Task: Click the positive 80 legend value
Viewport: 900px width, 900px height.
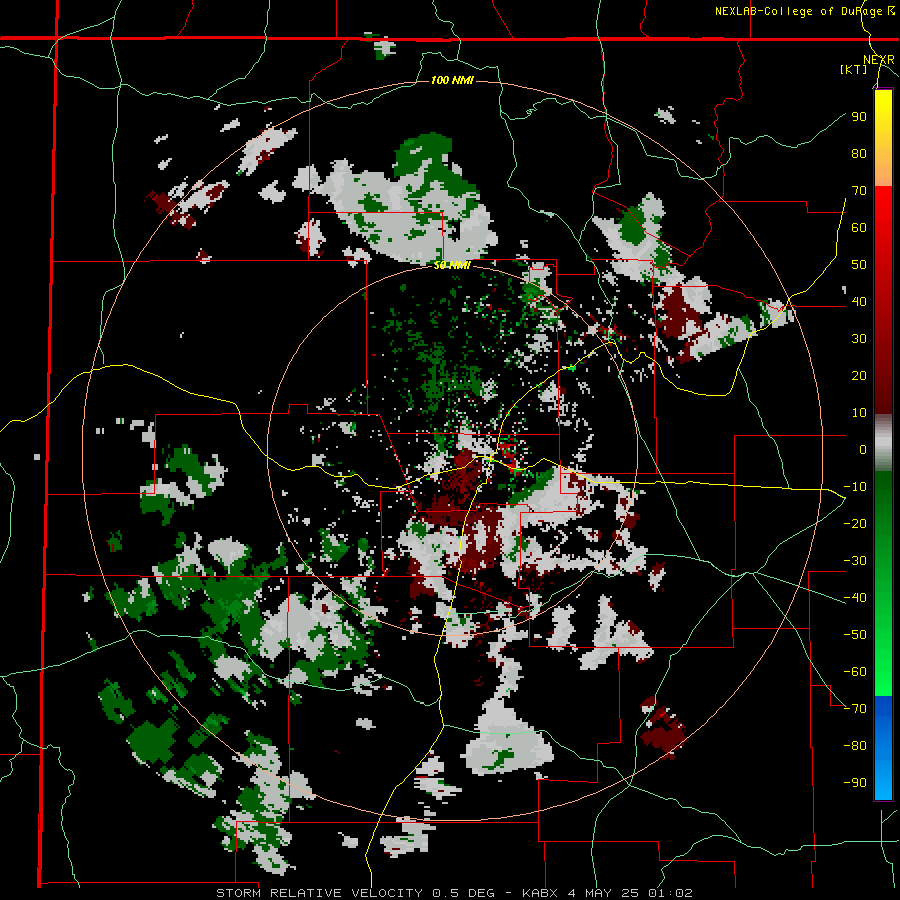Action: 859,153
